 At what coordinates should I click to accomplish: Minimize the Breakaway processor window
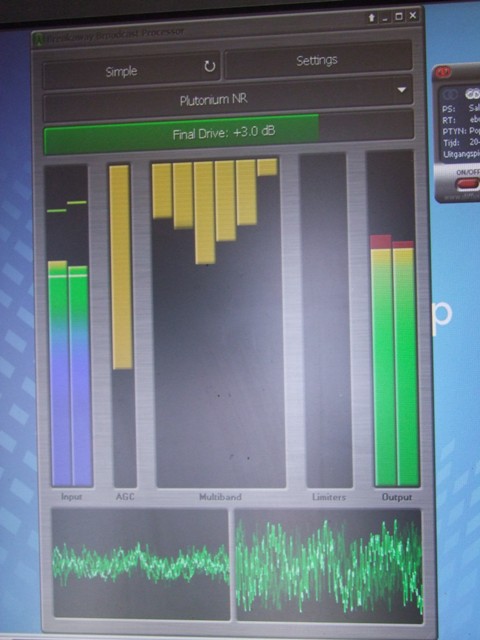click(x=385, y=18)
